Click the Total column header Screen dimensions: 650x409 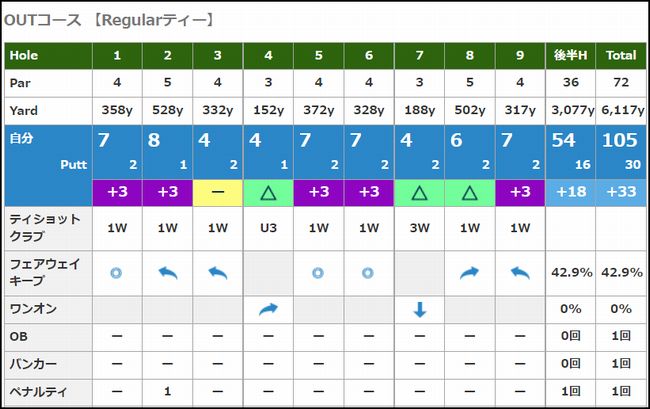coord(621,56)
